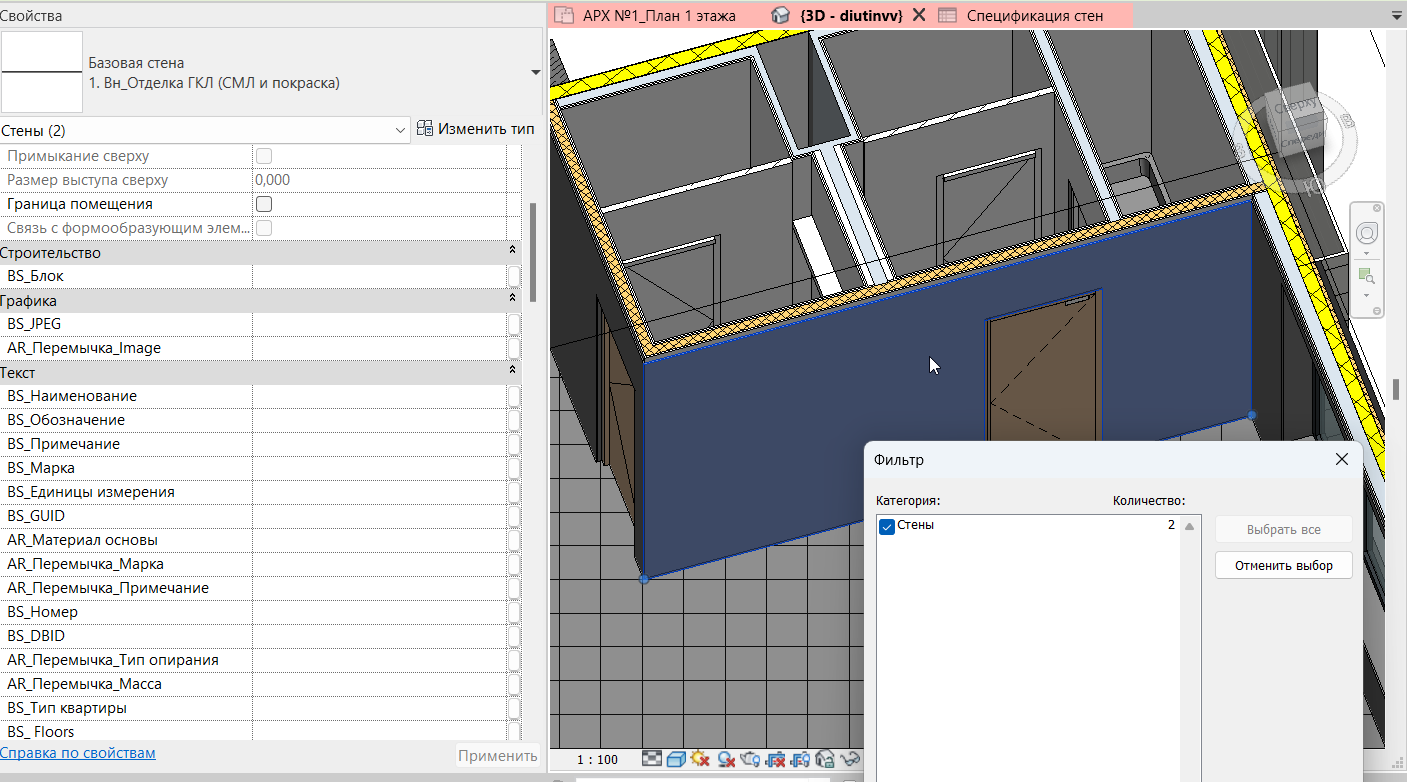This screenshot has width=1407, height=782.
Task: Switch to АРХ №1_План 1 этажа tab
Action: pos(658,15)
